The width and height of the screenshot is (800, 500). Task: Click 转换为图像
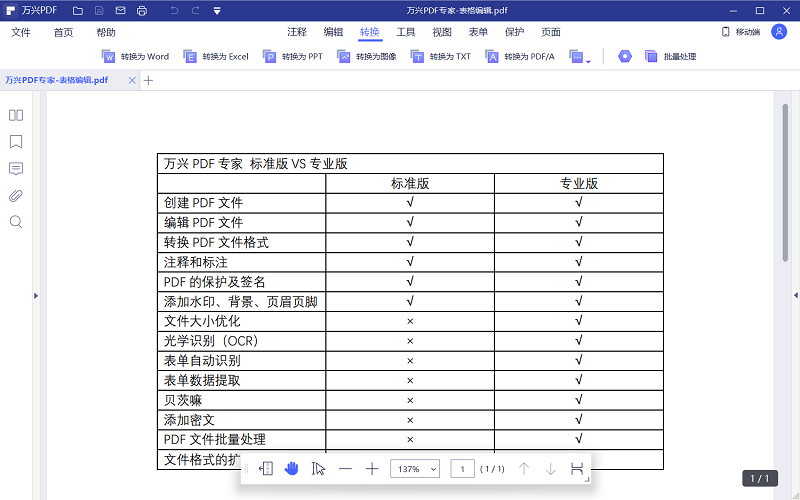coord(367,57)
